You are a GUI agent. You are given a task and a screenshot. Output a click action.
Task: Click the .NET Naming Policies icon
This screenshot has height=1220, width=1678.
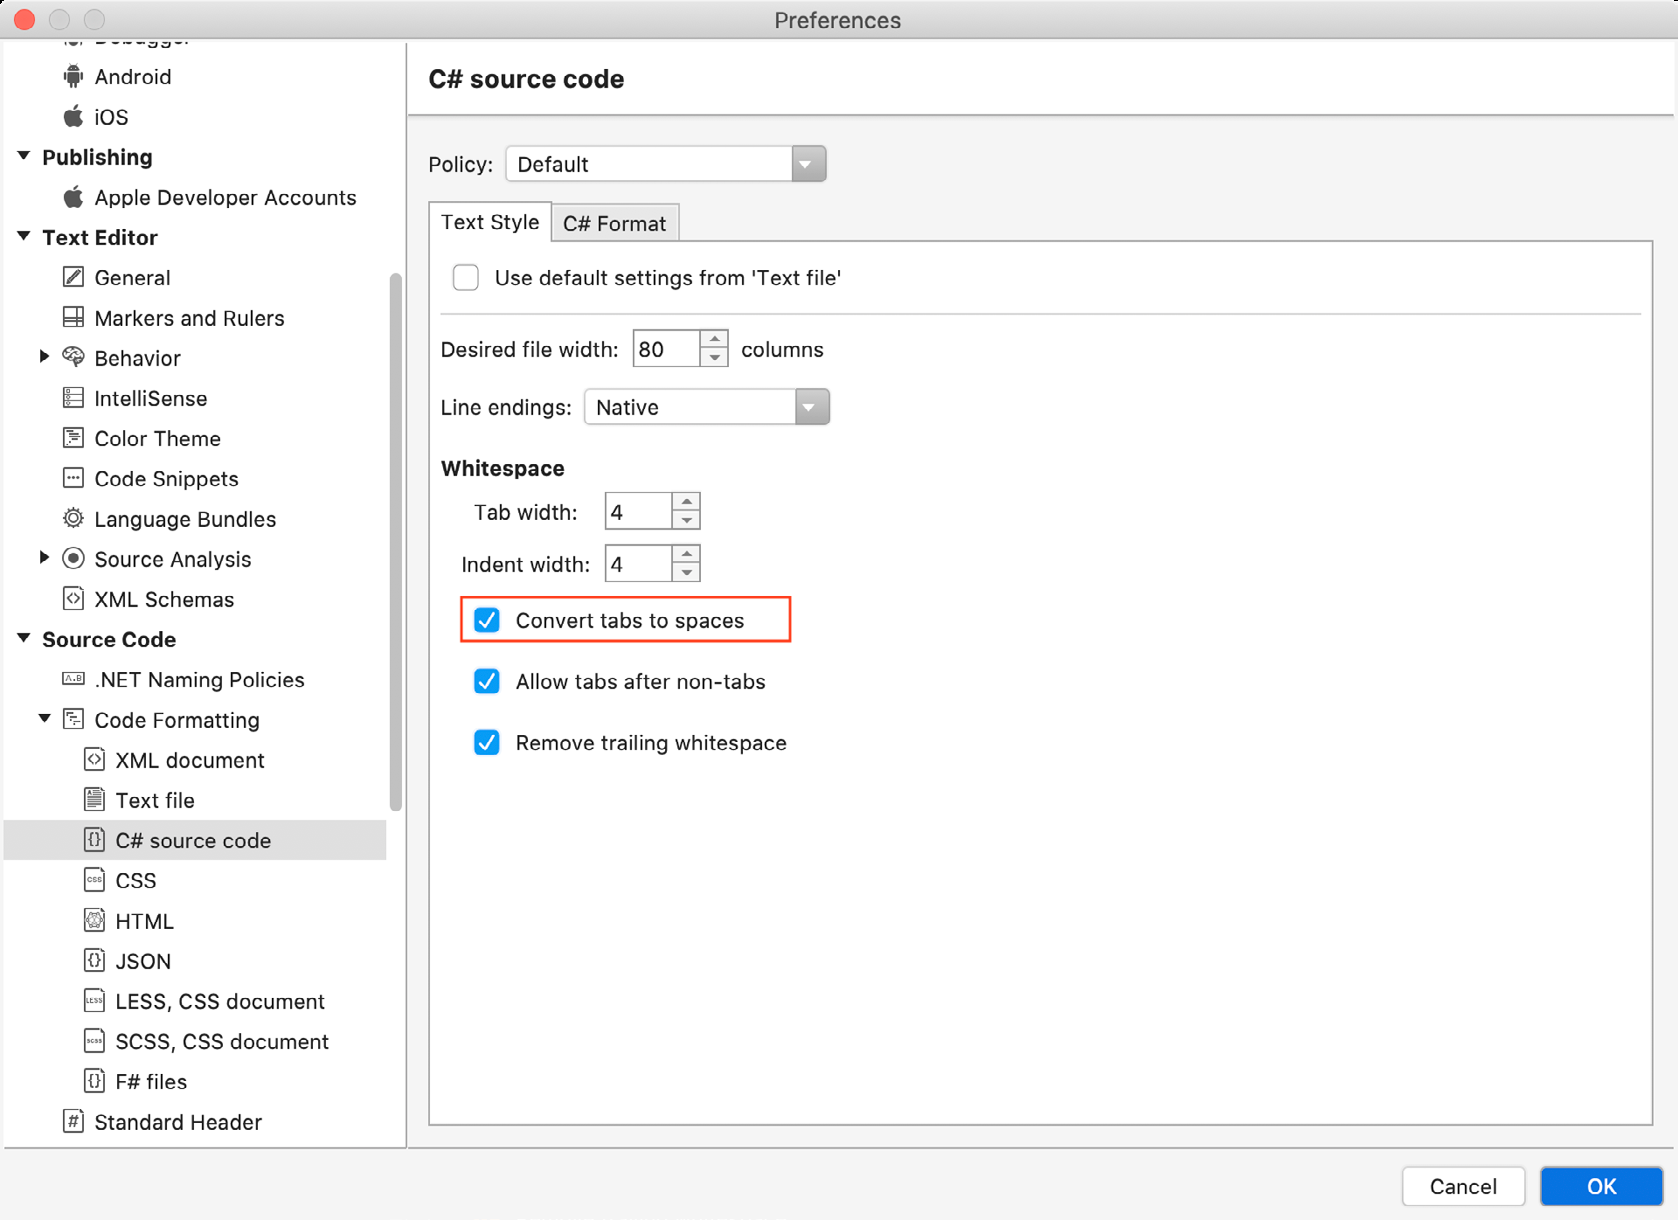[x=73, y=679]
